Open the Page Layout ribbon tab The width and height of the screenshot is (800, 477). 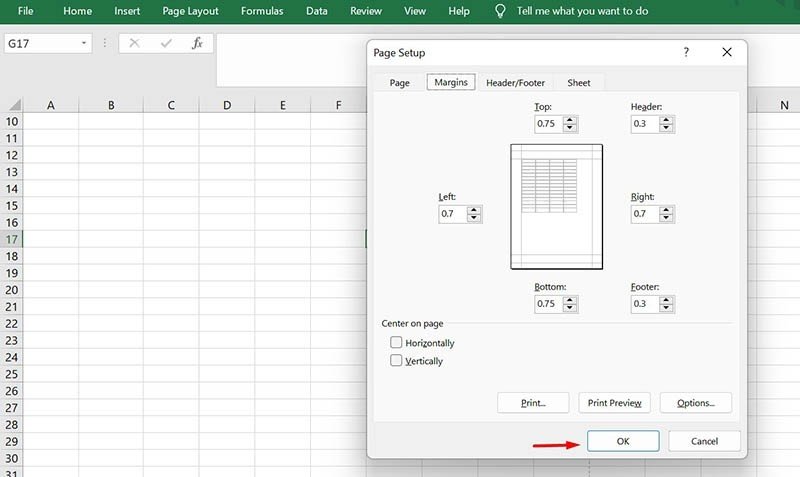coord(190,11)
